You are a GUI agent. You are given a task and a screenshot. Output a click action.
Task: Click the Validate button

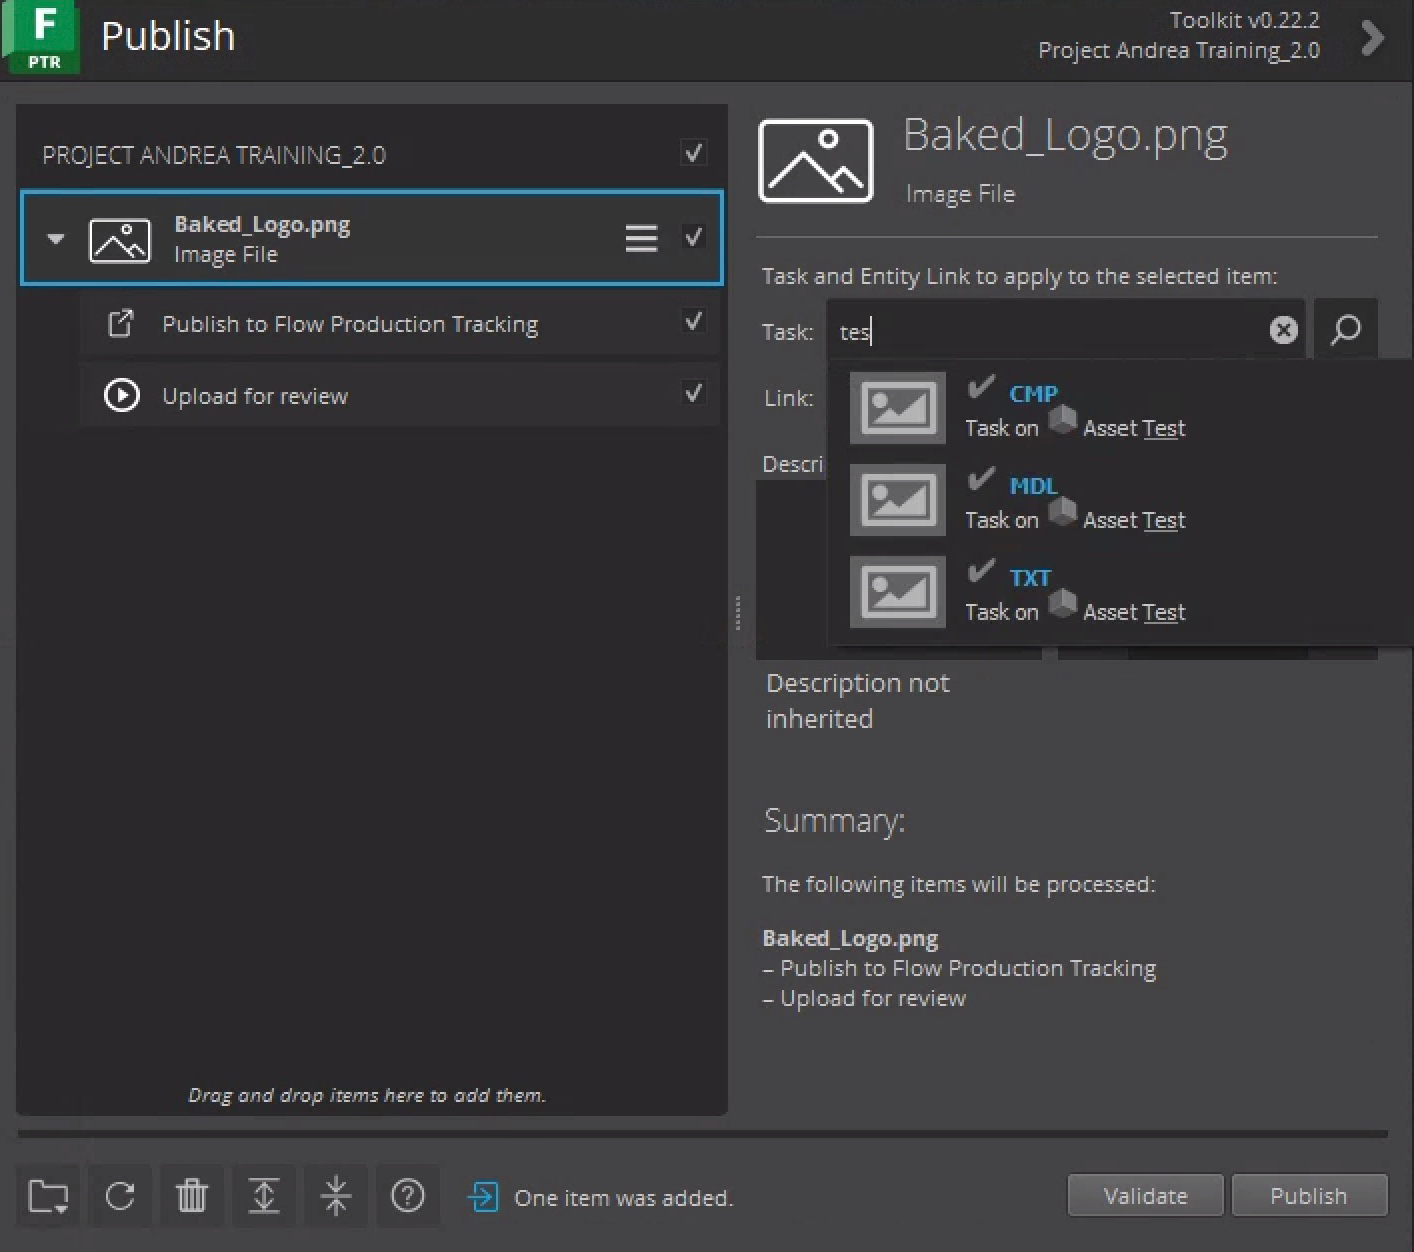pyautogui.click(x=1145, y=1195)
